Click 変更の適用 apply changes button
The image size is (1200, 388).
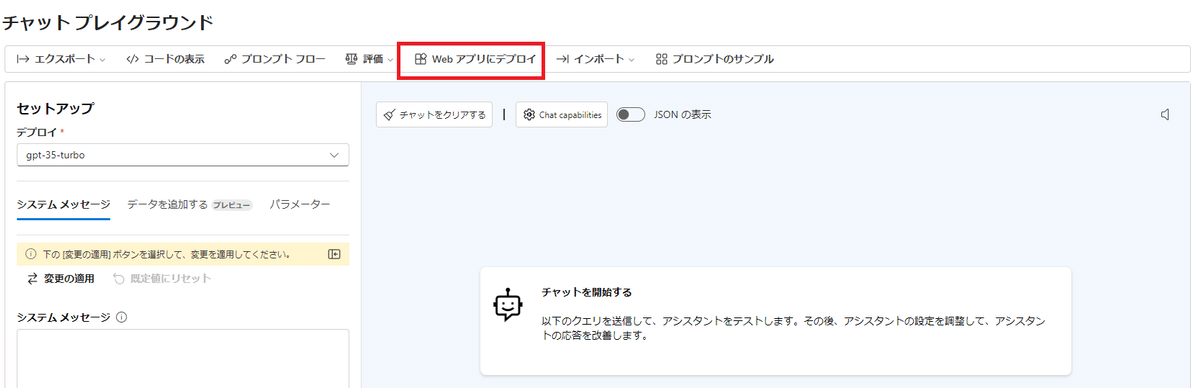click(60, 278)
